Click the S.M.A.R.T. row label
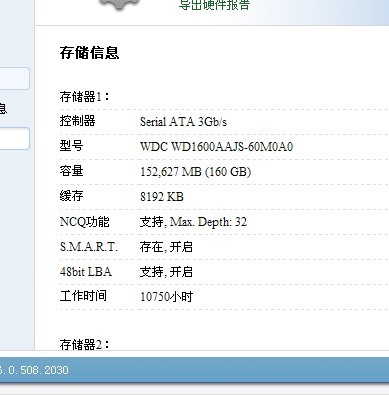 [x=89, y=247]
